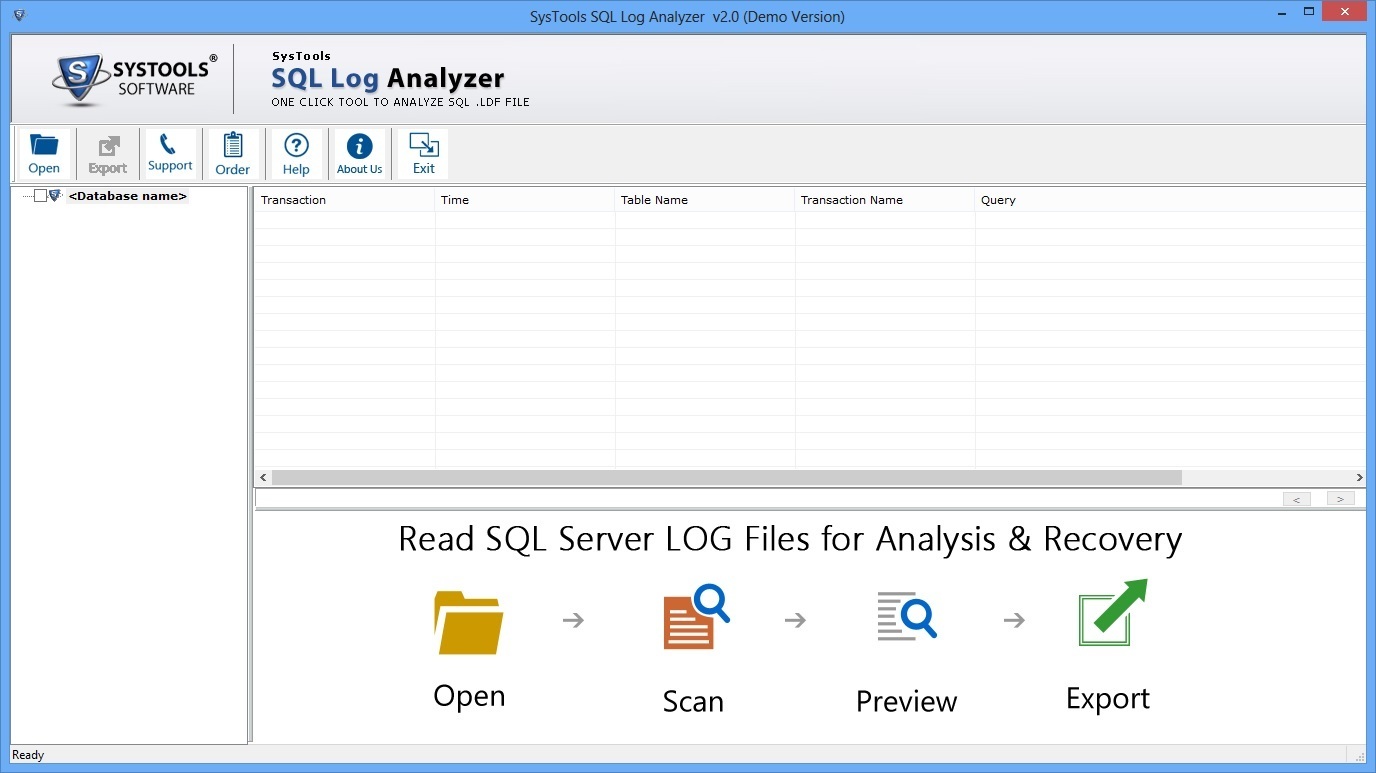Click the database shield icon in tree

tap(55, 196)
